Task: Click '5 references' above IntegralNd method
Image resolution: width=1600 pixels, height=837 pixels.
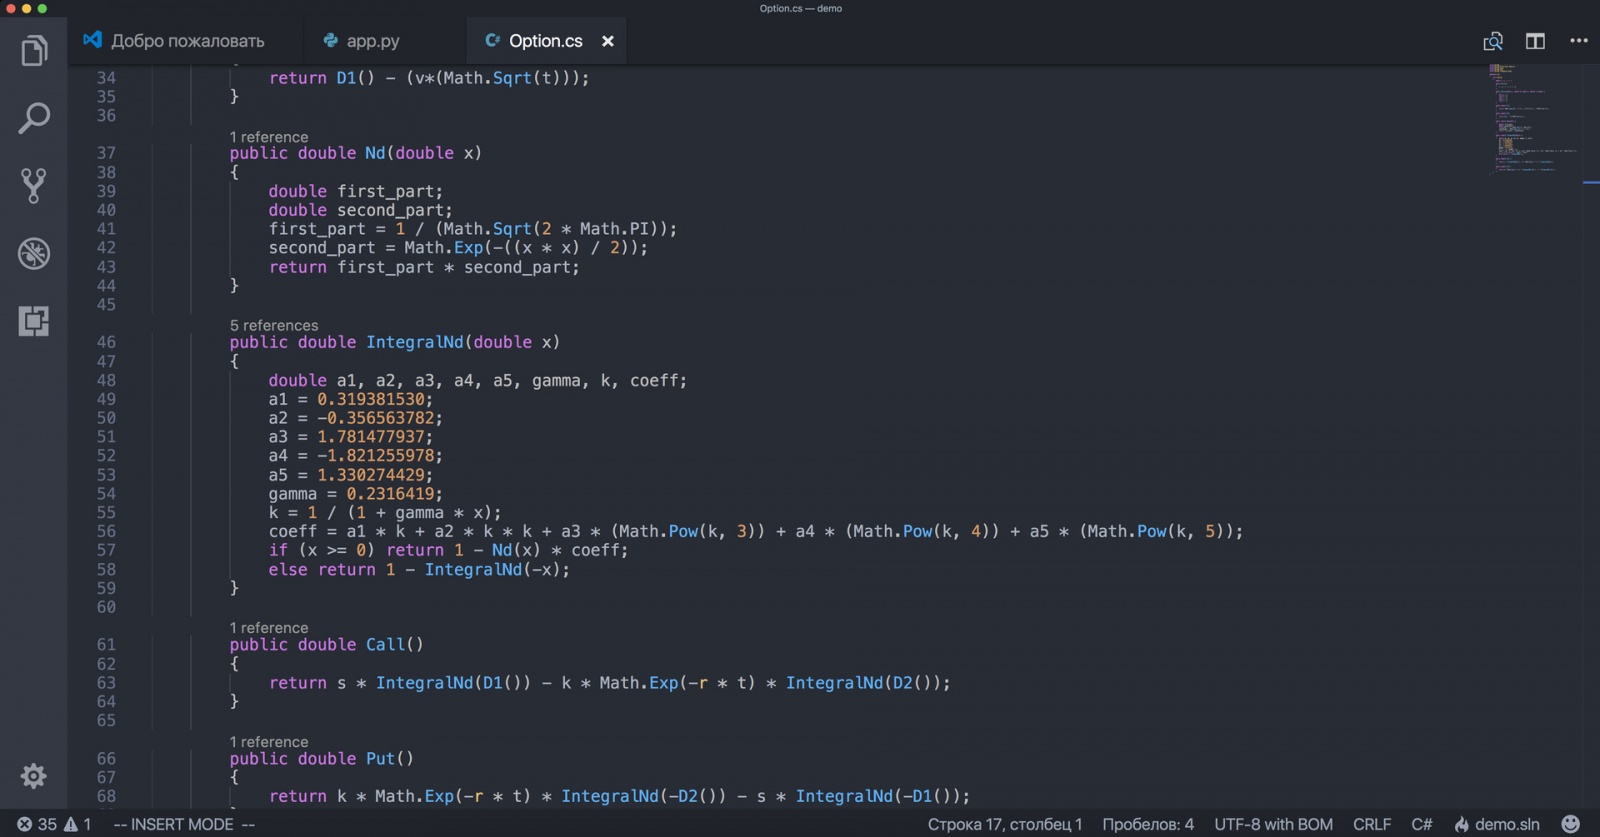Action: 274,325
